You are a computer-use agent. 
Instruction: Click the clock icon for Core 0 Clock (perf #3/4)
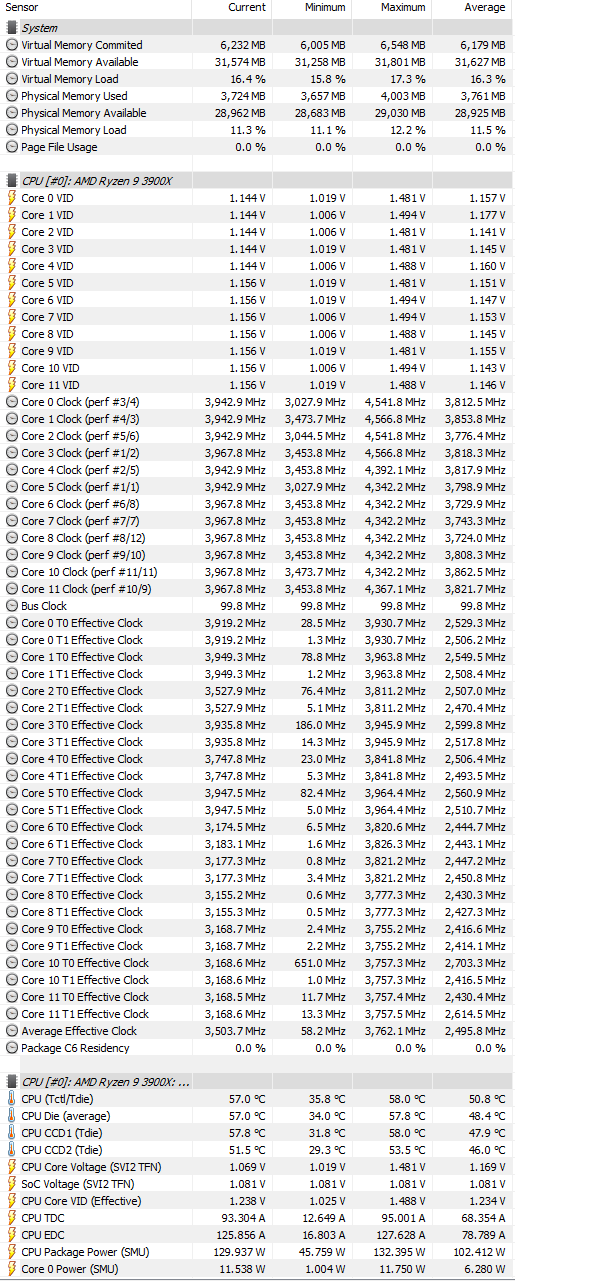pos(12,402)
